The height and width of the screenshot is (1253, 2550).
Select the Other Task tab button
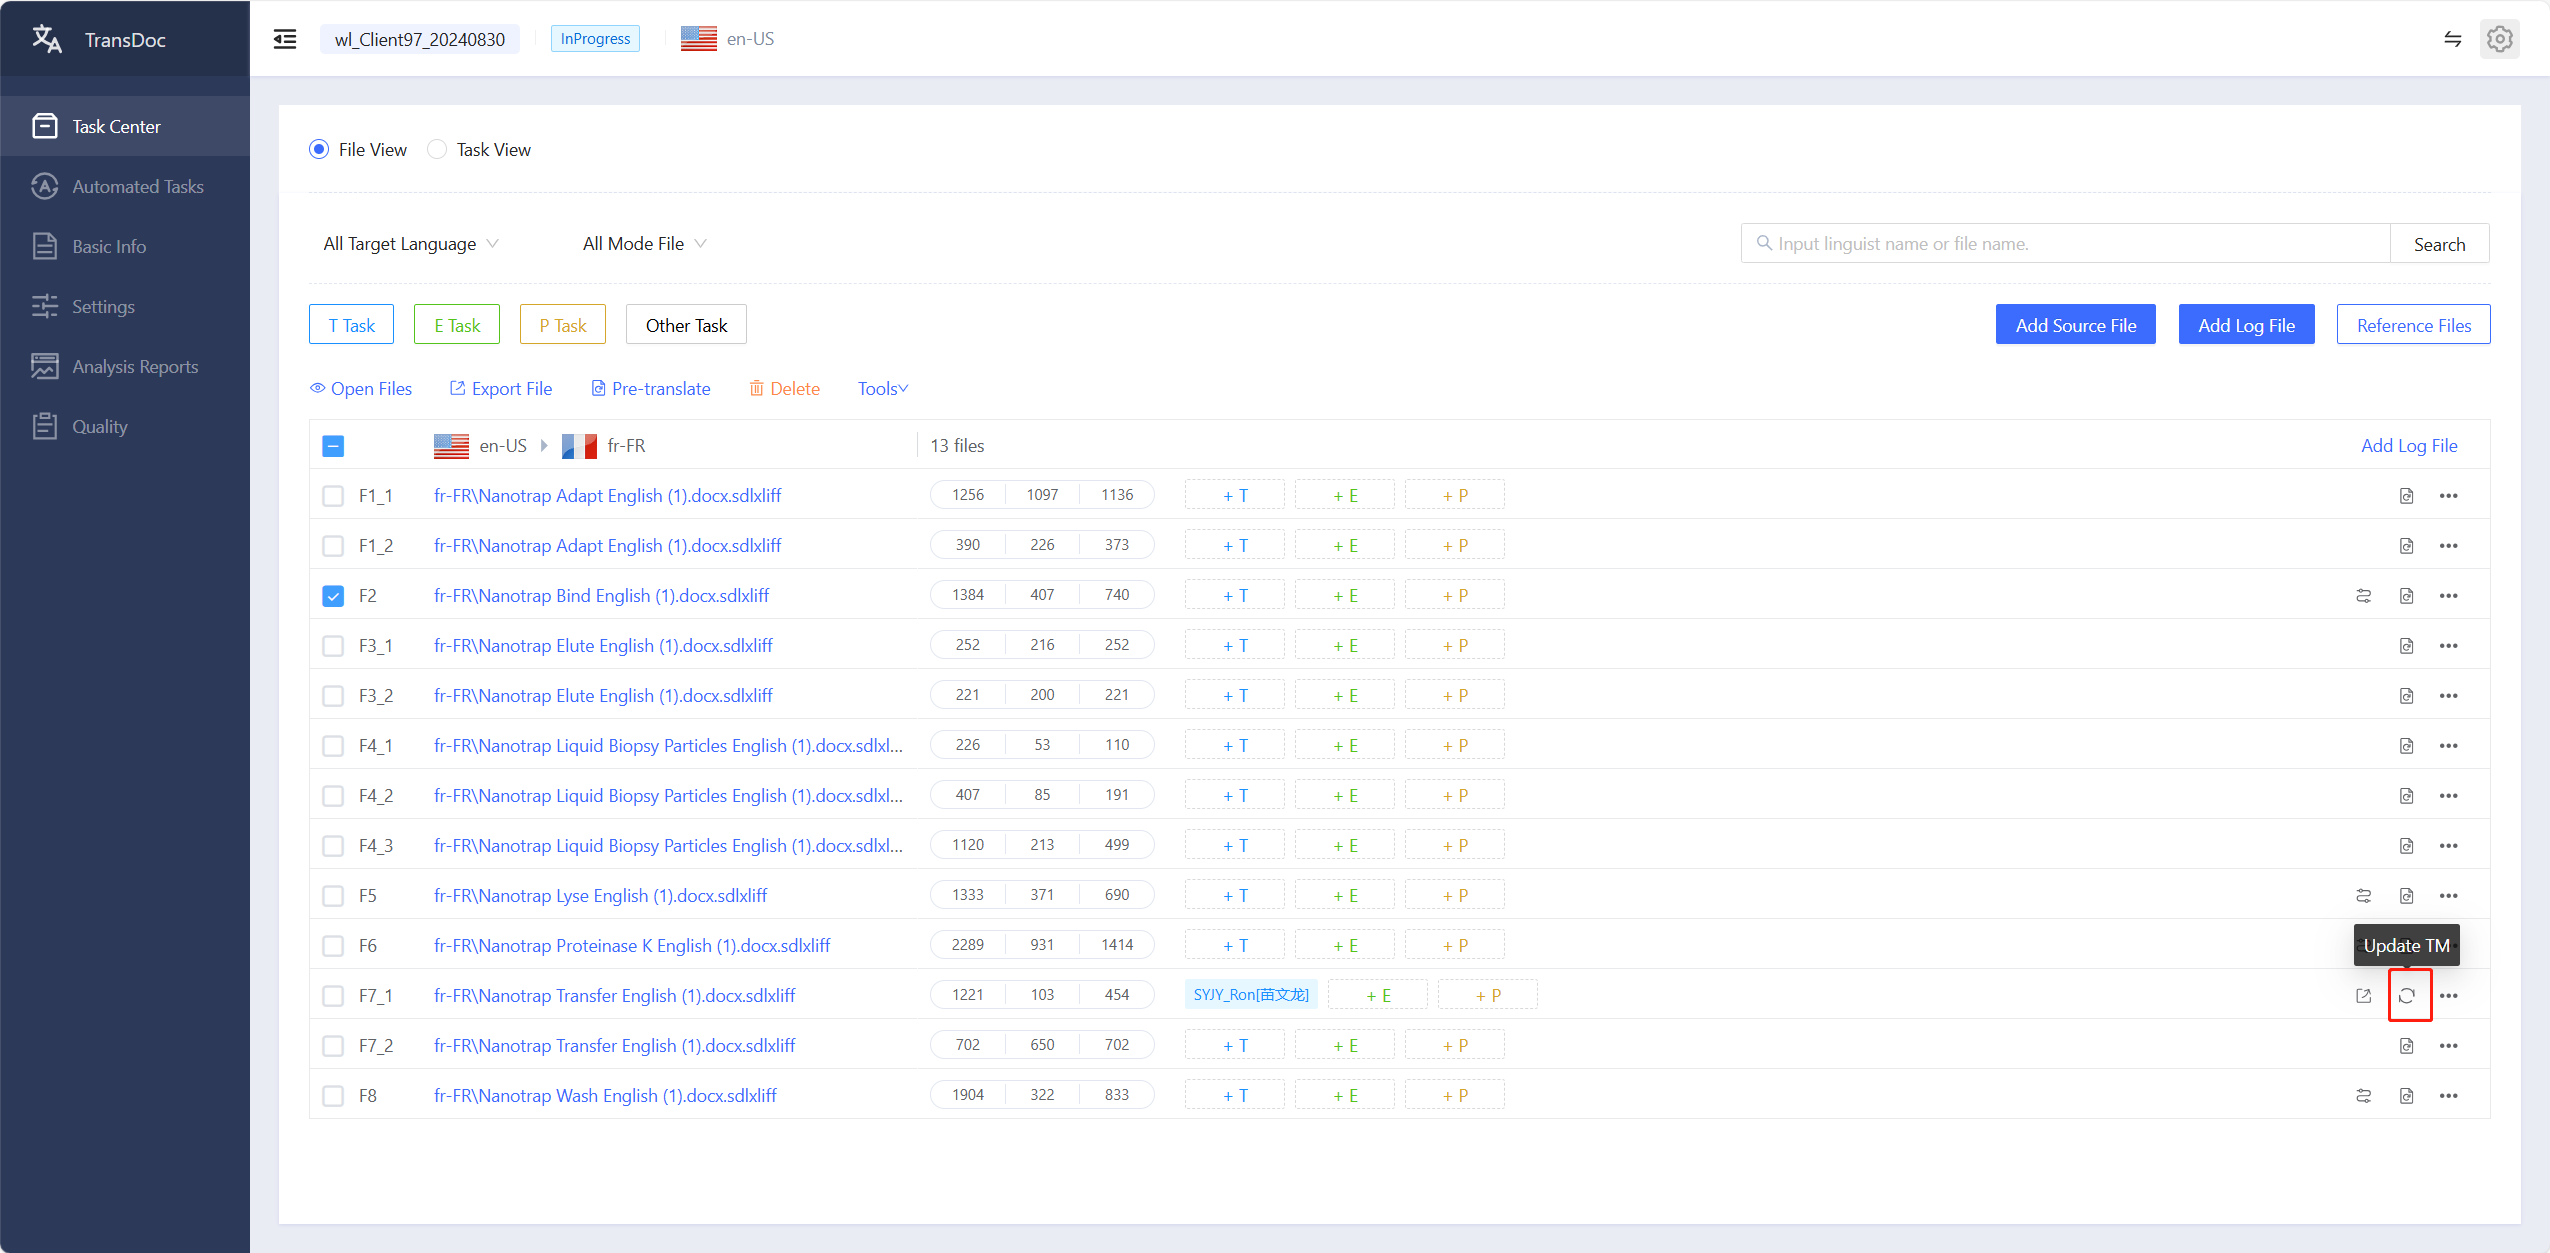point(686,325)
